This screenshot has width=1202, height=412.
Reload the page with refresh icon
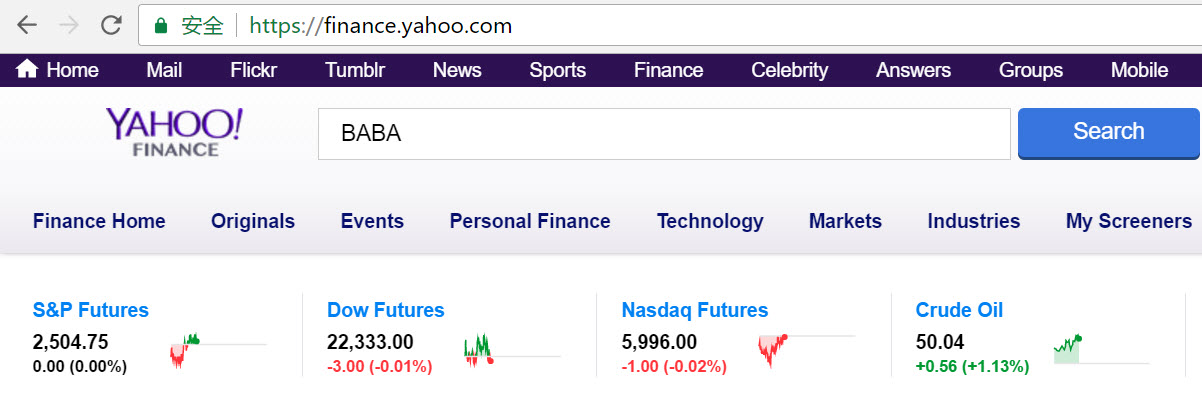[112, 26]
